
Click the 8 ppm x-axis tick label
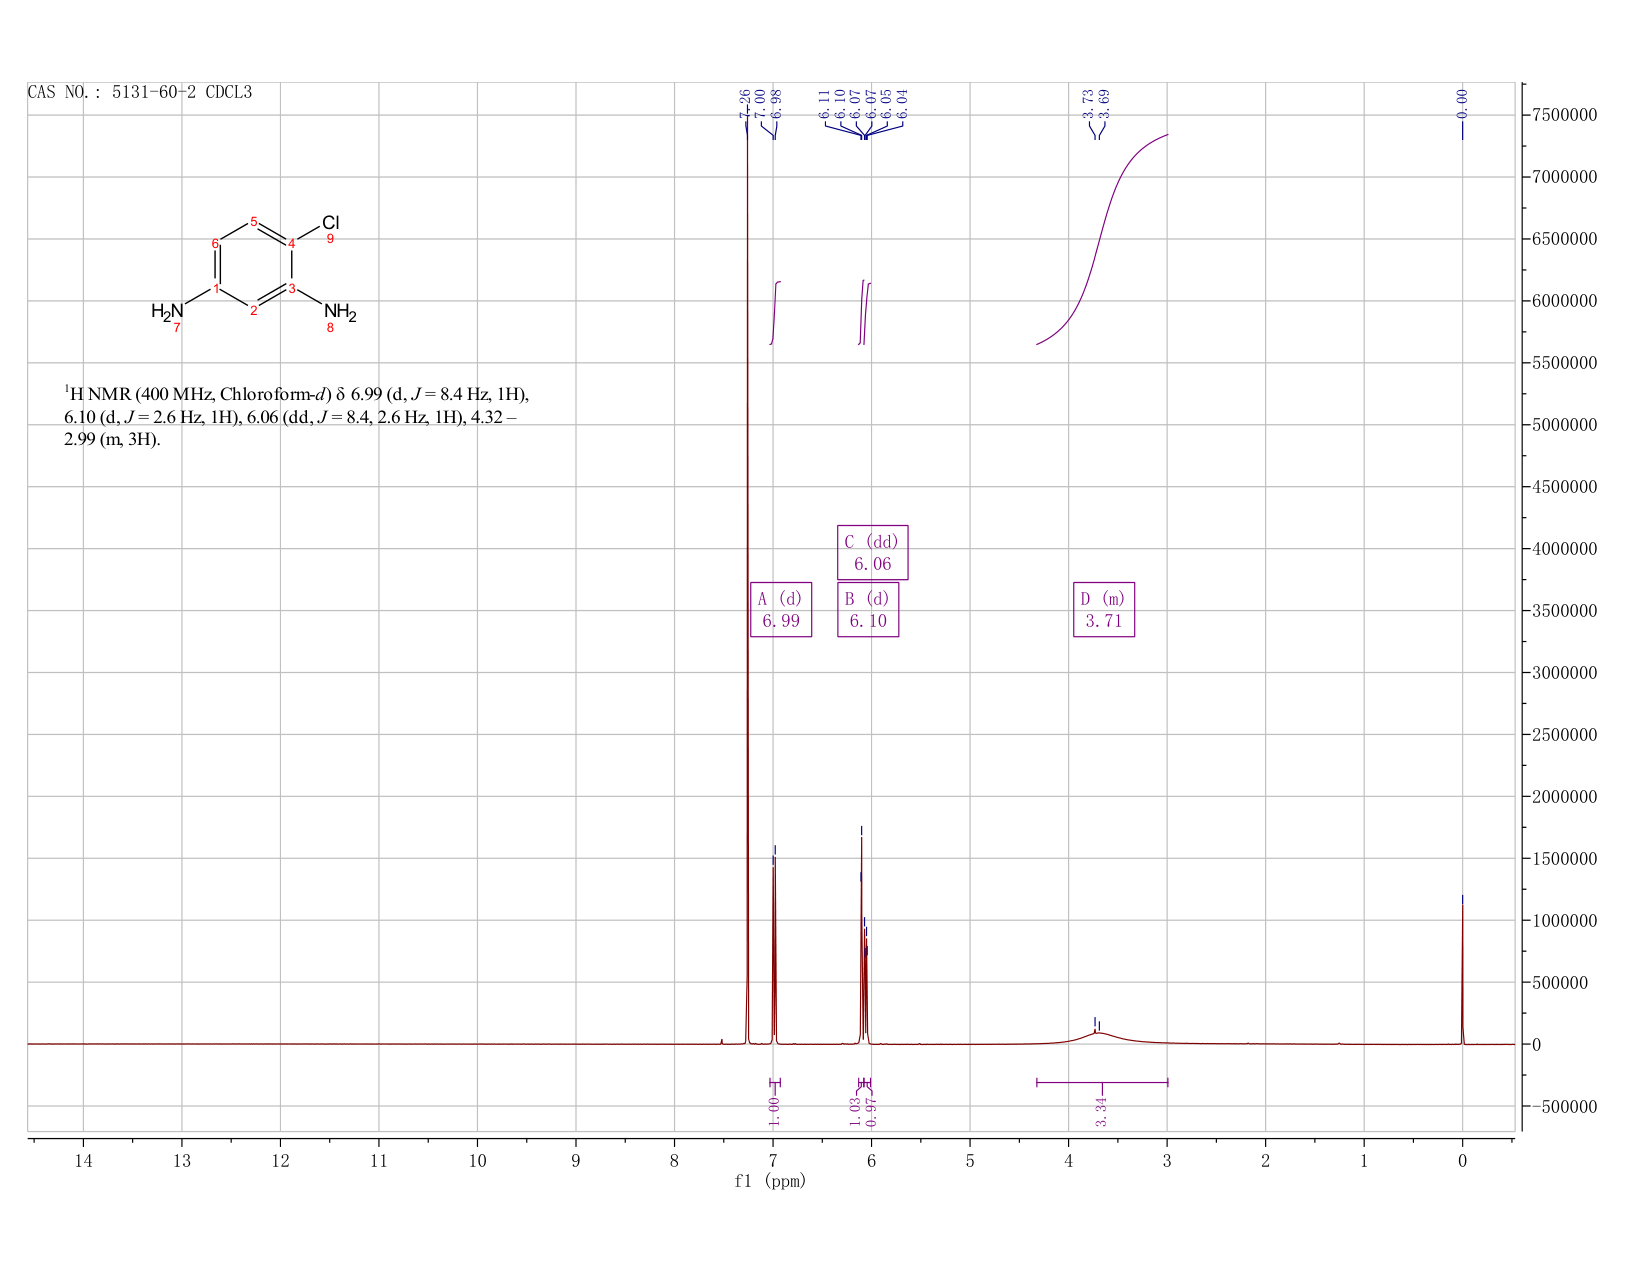coord(674,1160)
